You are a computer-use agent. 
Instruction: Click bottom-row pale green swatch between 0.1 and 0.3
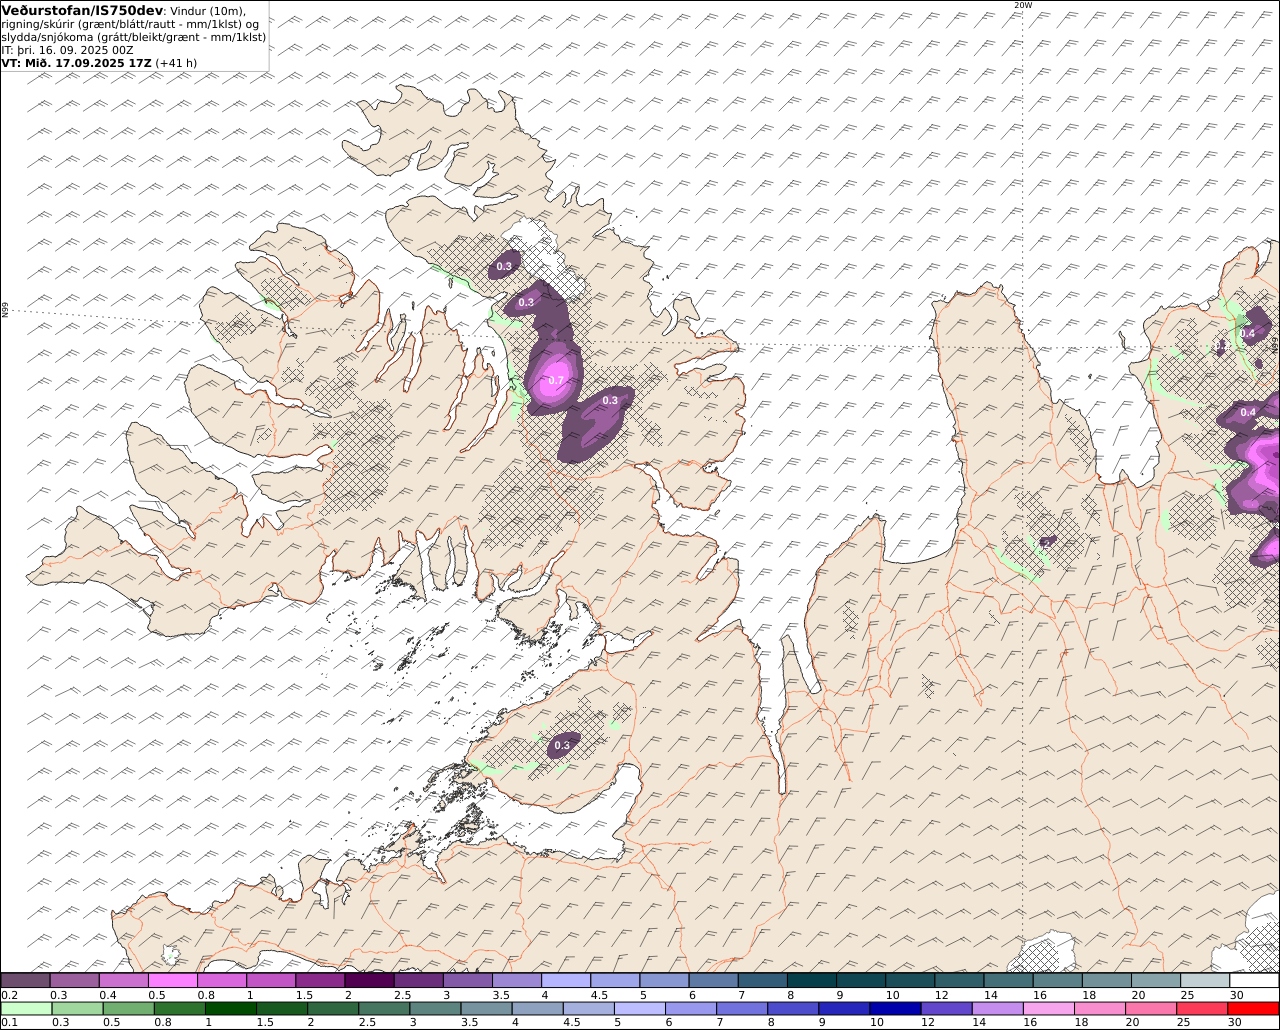pyautogui.click(x=26, y=1008)
